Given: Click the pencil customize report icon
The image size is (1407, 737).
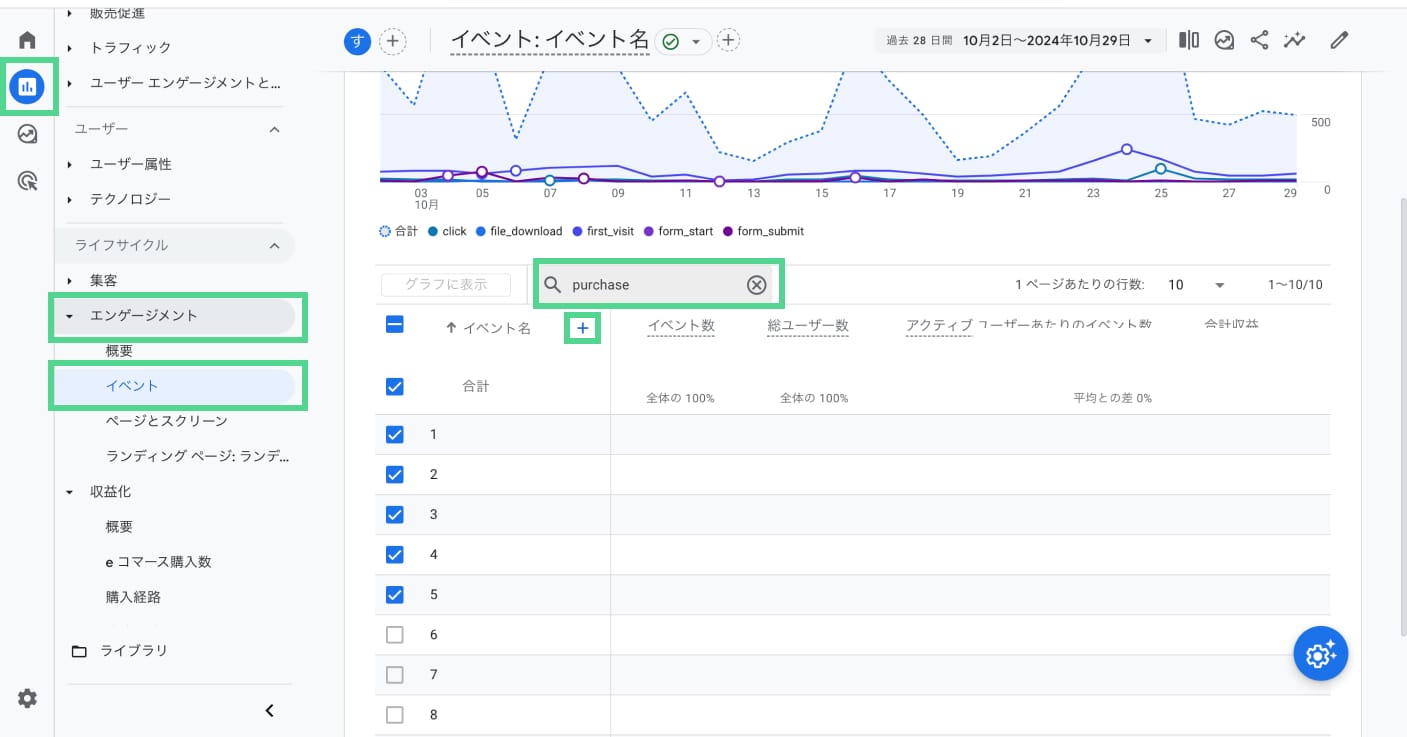Looking at the screenshot, I should click(x=1339, y=40).
